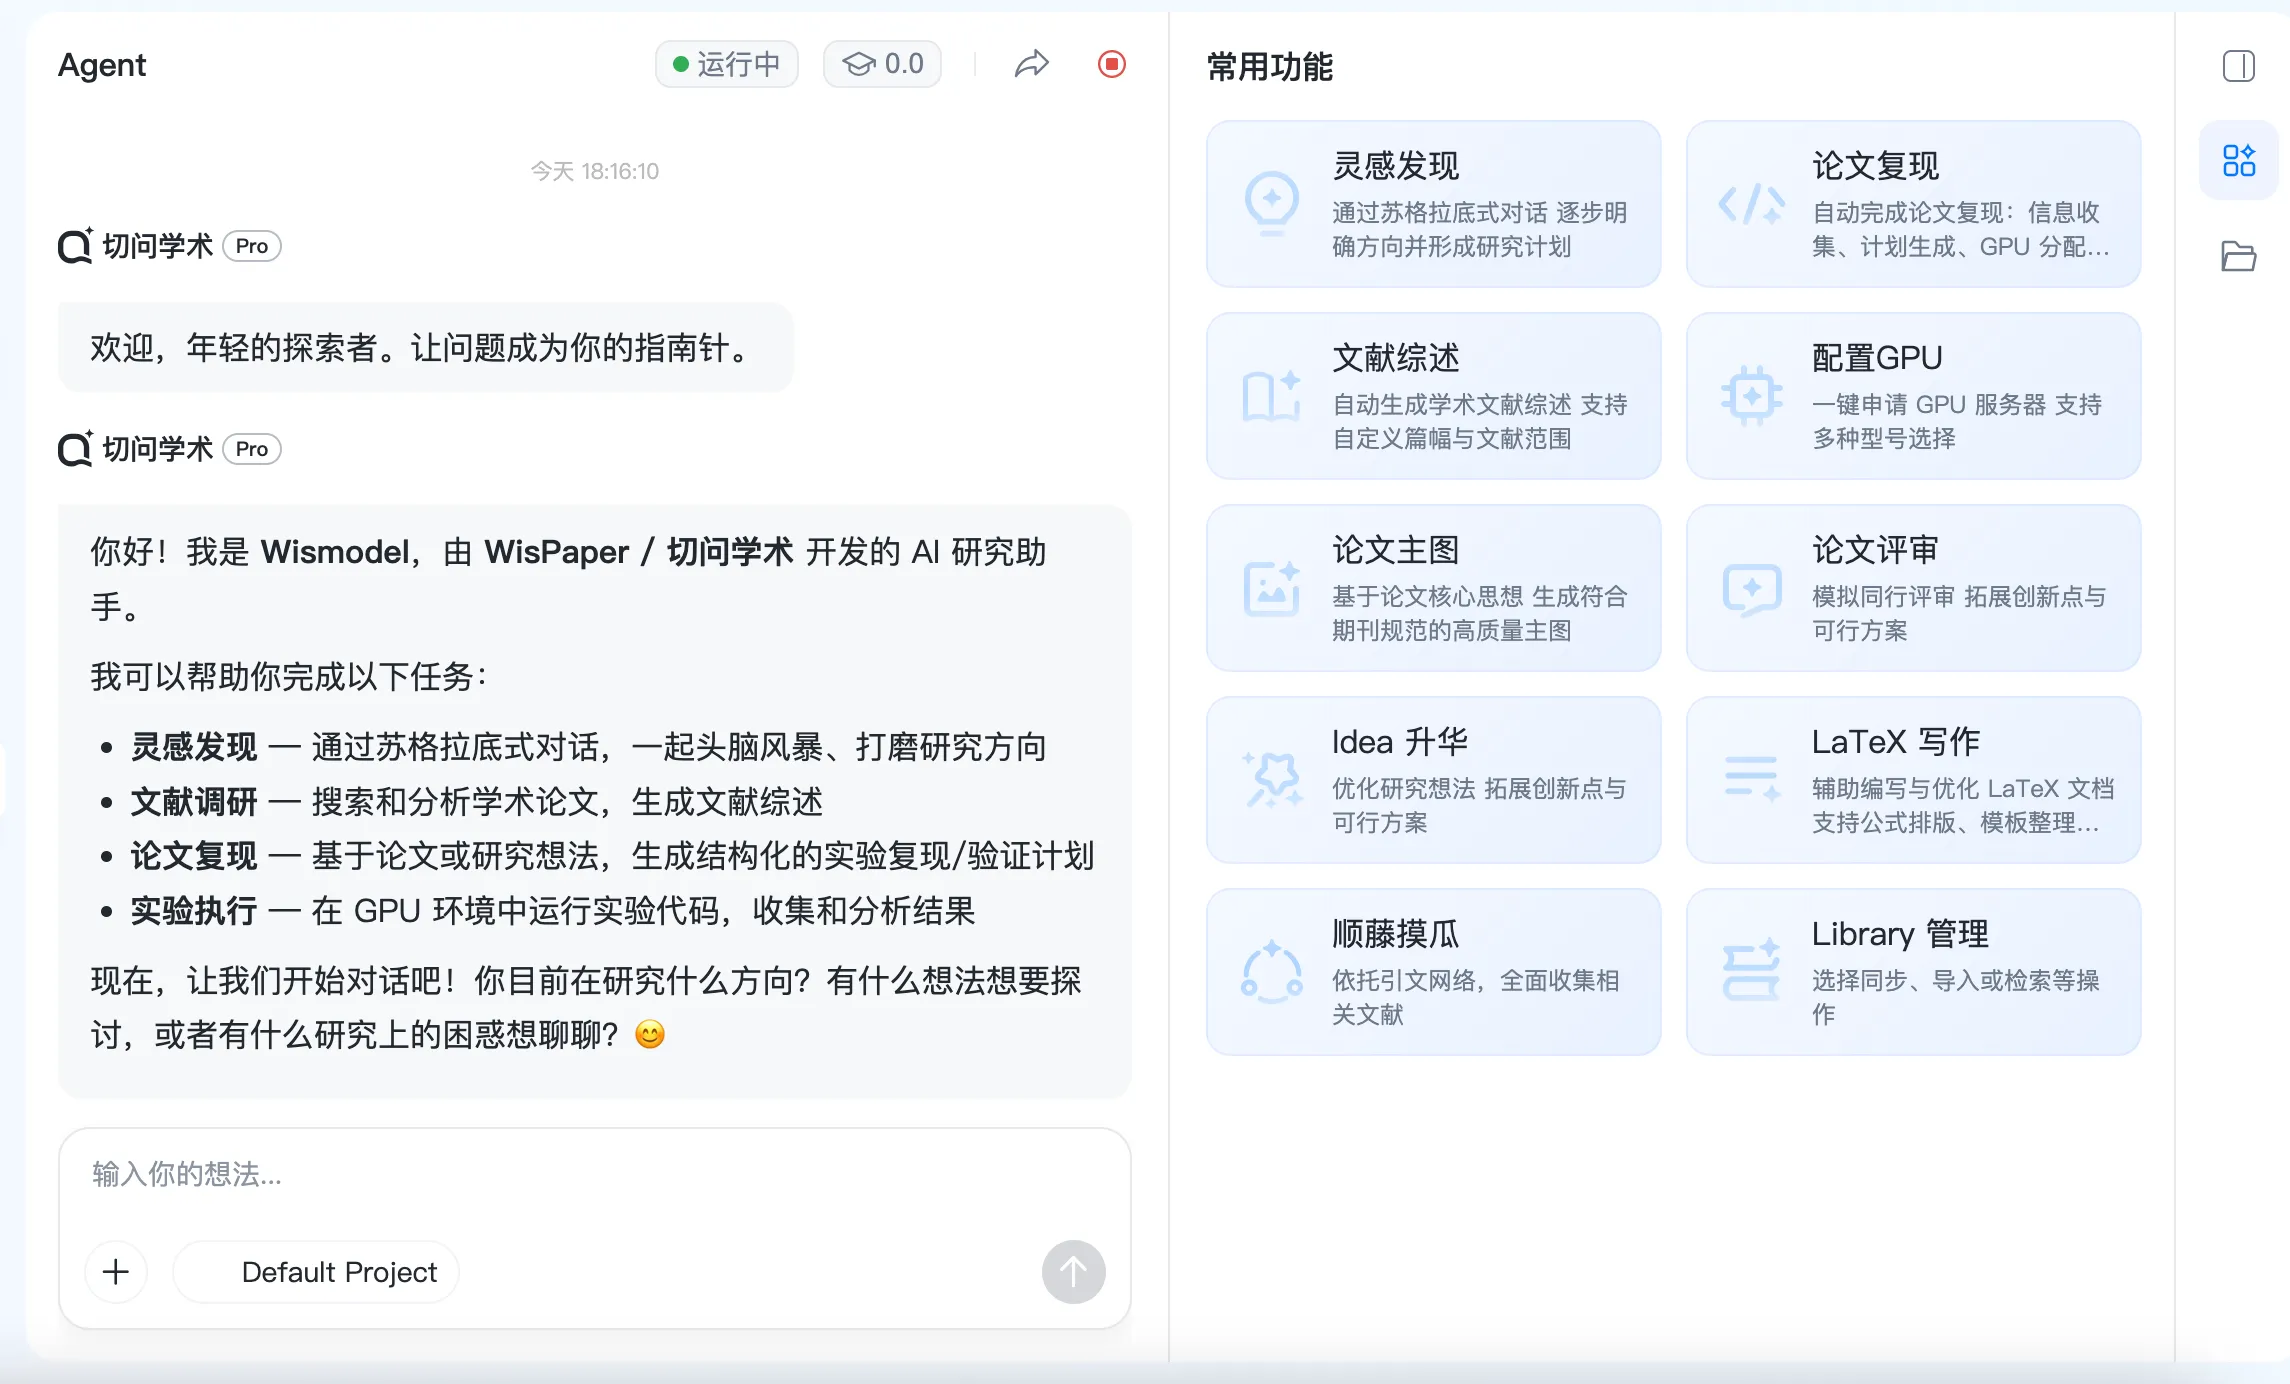Select the Library 管理 card title
The width and height of the screenshot is (2290, 1384).
pyautogui.click(x=1900, y=934)
